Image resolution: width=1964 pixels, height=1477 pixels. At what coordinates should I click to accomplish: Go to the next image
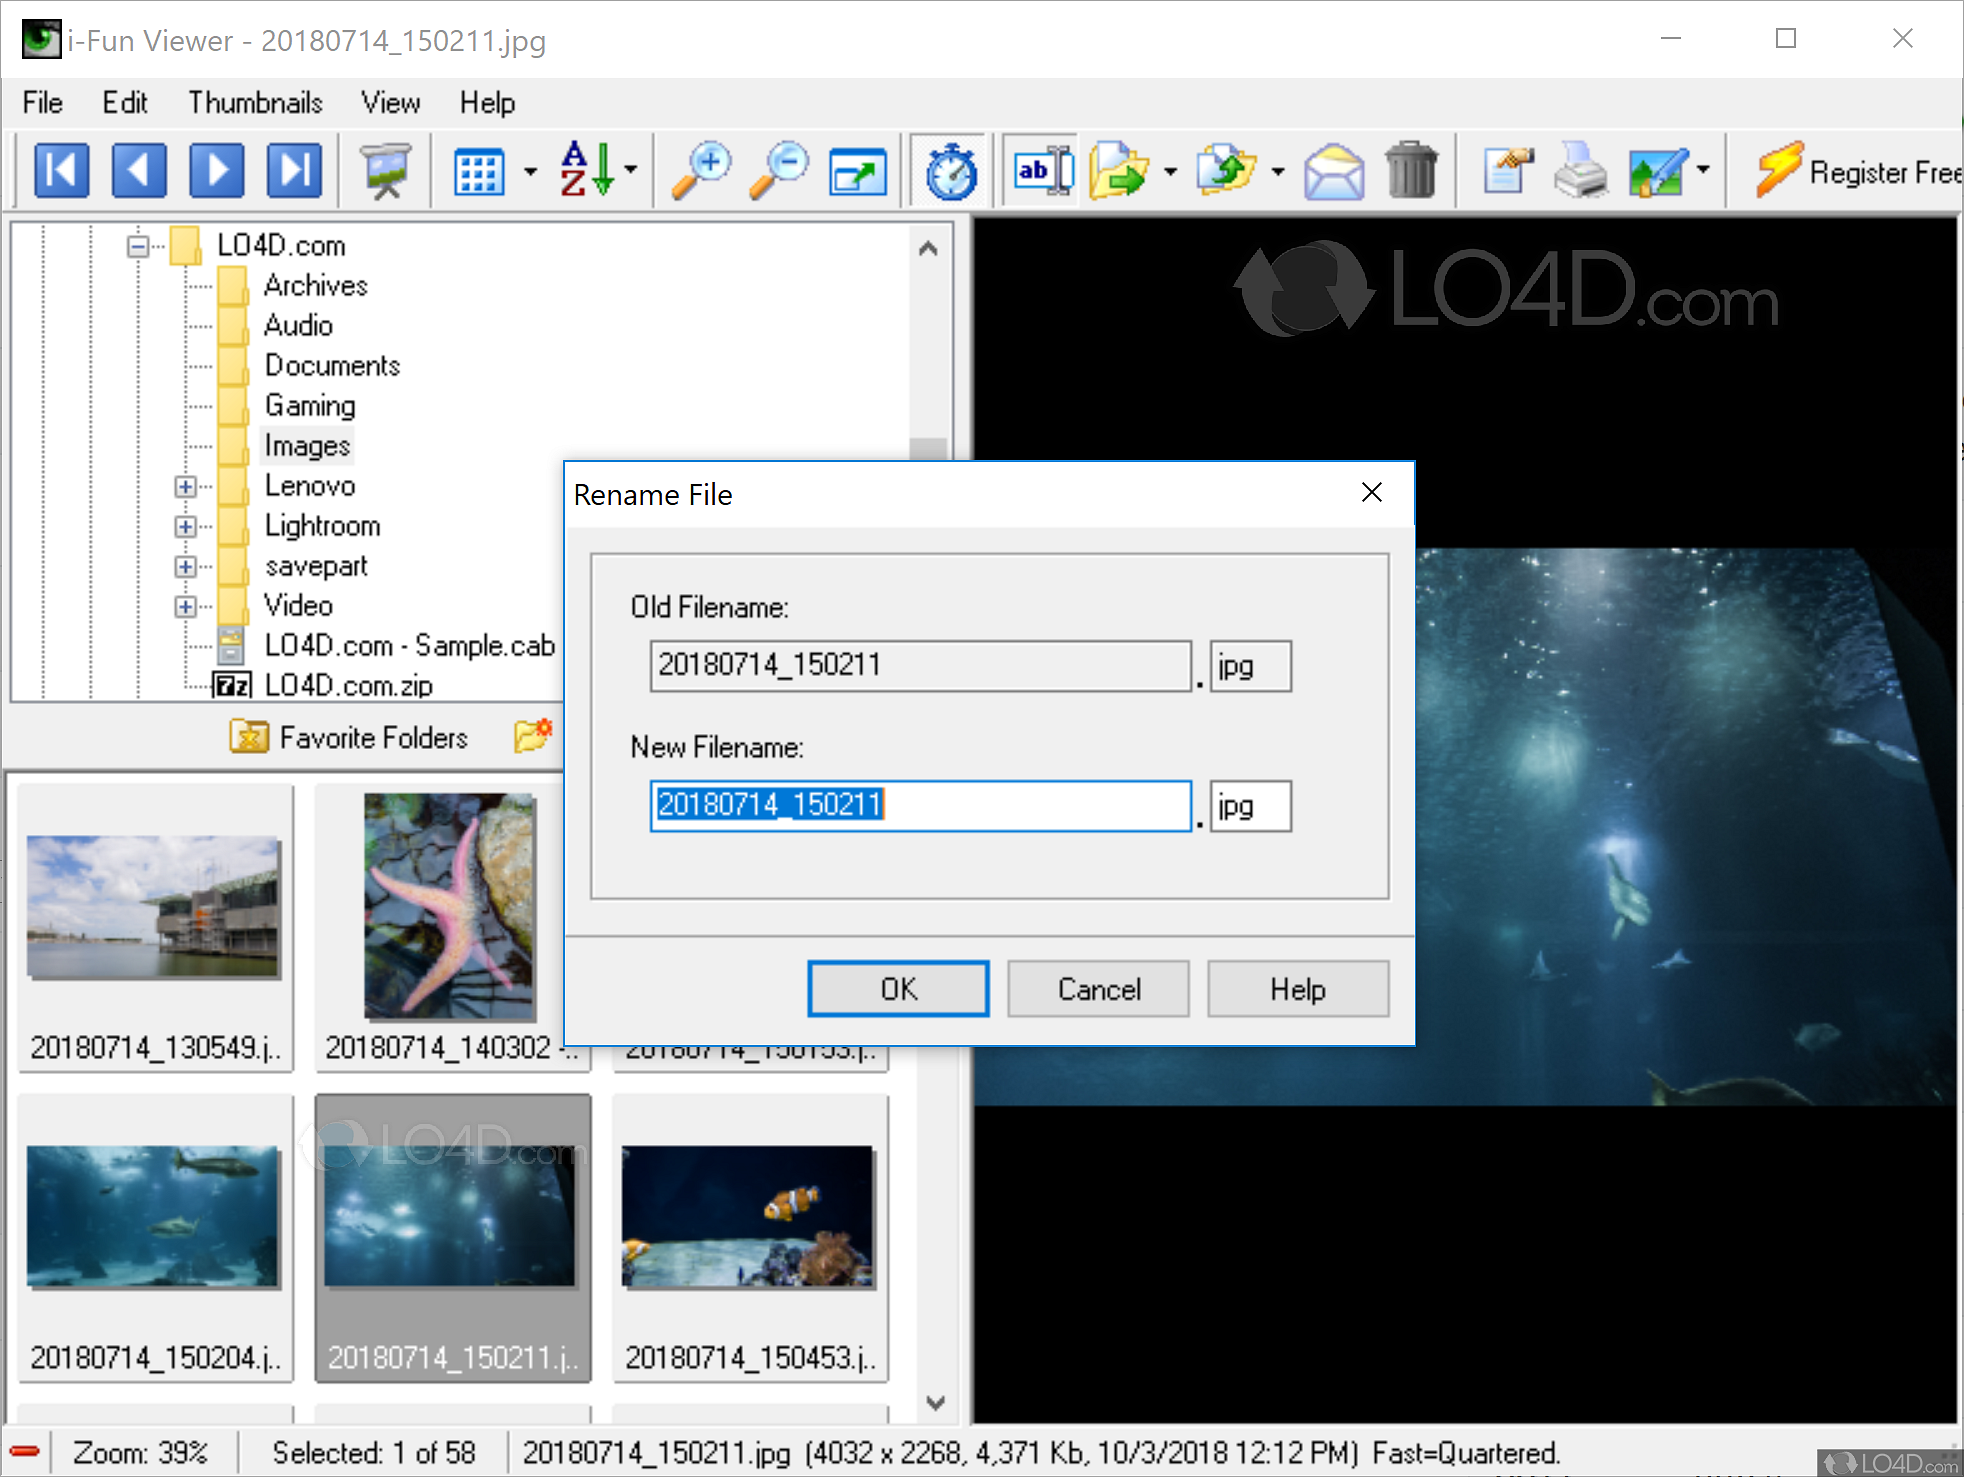coord(217,170)
